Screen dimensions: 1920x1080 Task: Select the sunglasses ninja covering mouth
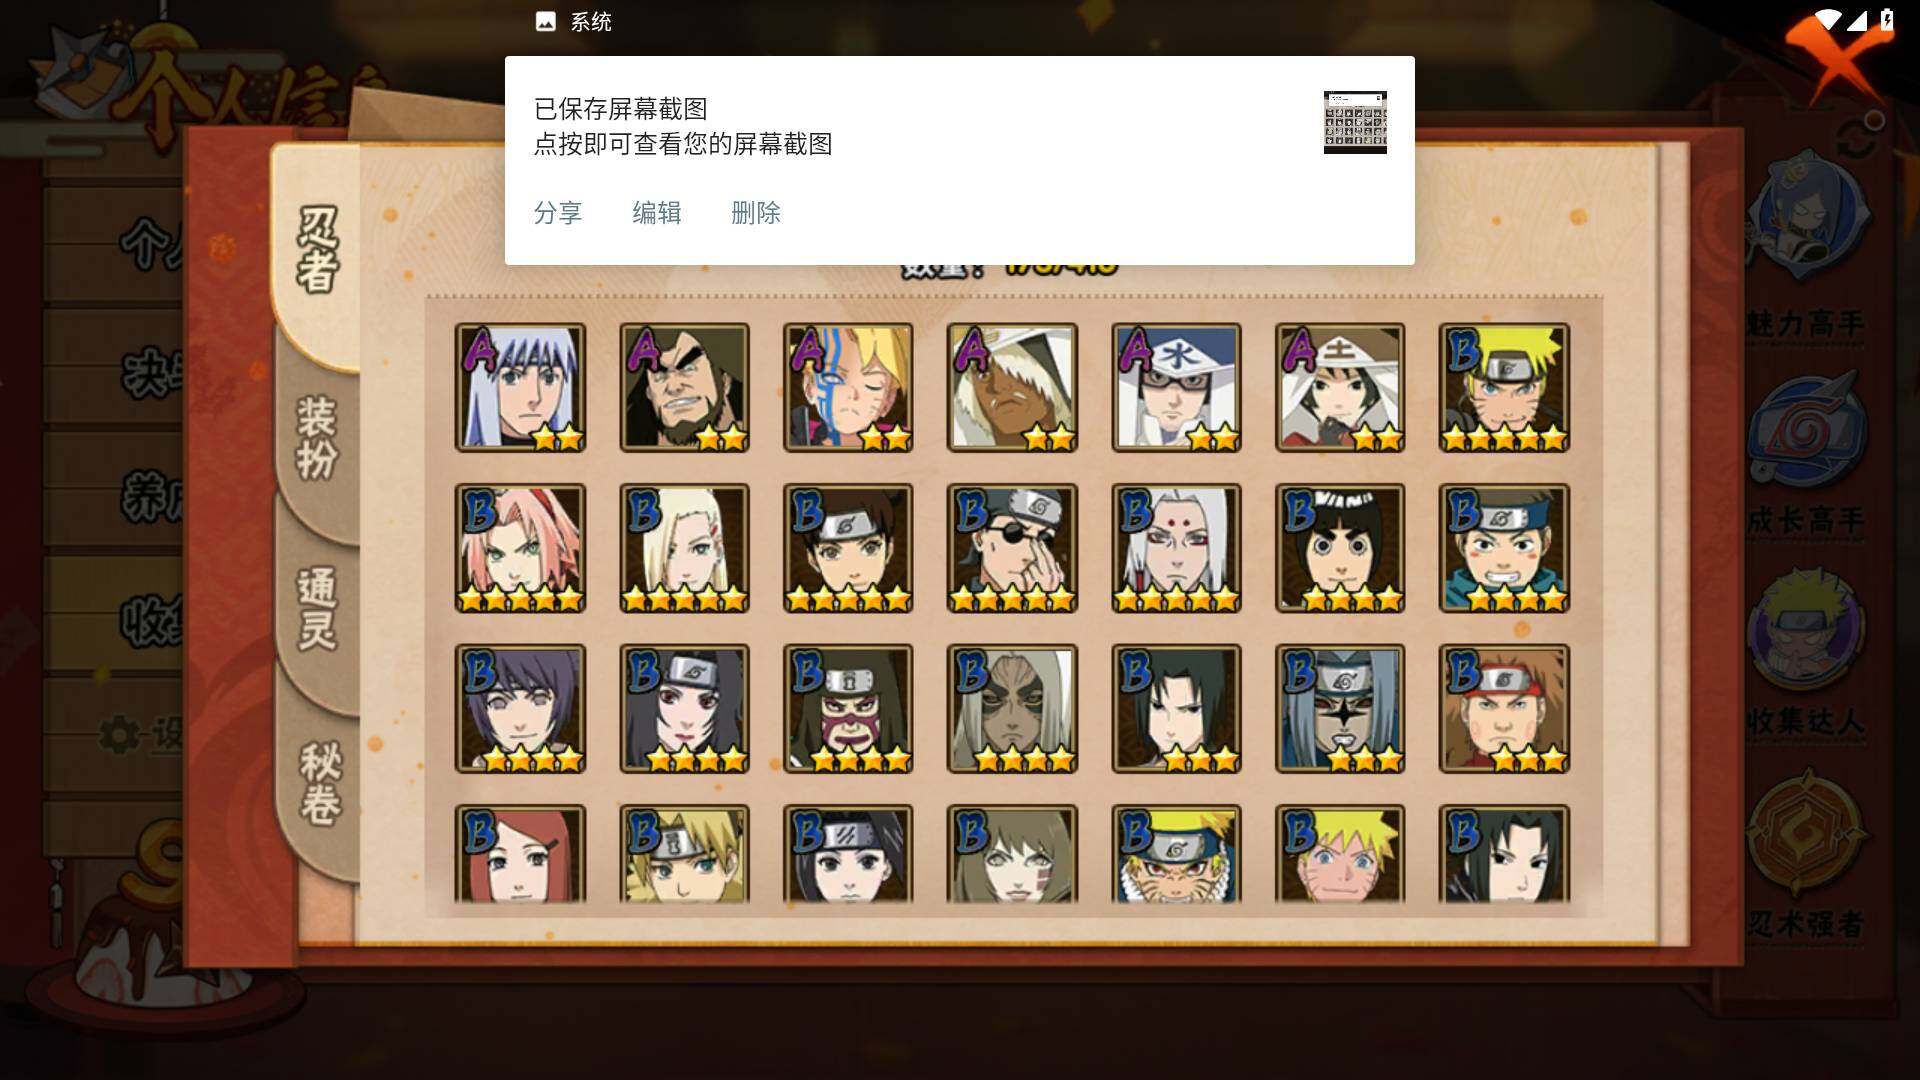(x=1012, y=548)
